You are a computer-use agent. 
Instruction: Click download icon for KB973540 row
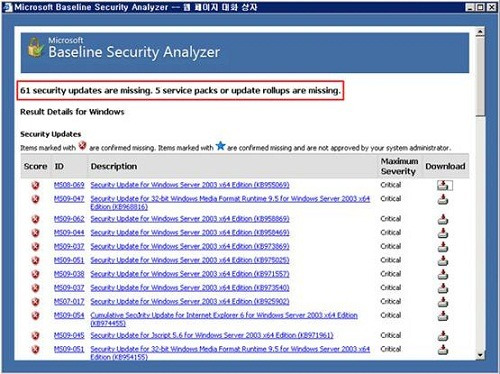[443, 288]
